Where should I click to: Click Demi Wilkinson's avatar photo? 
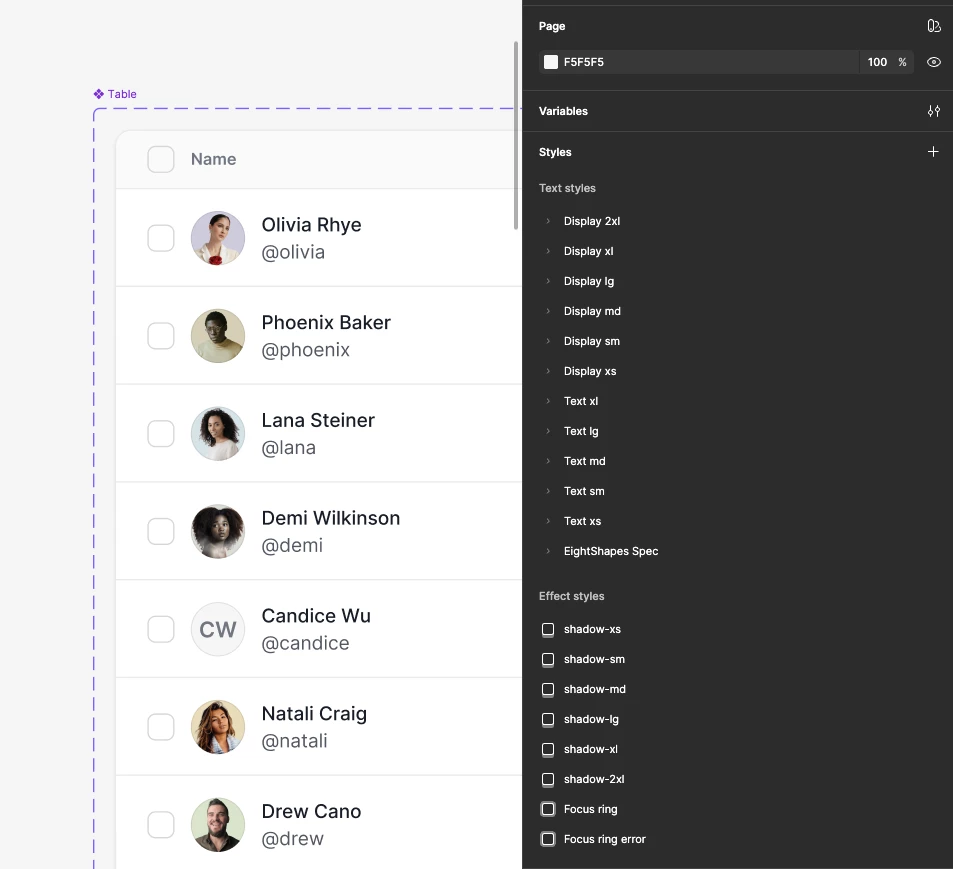pos(218,532)
